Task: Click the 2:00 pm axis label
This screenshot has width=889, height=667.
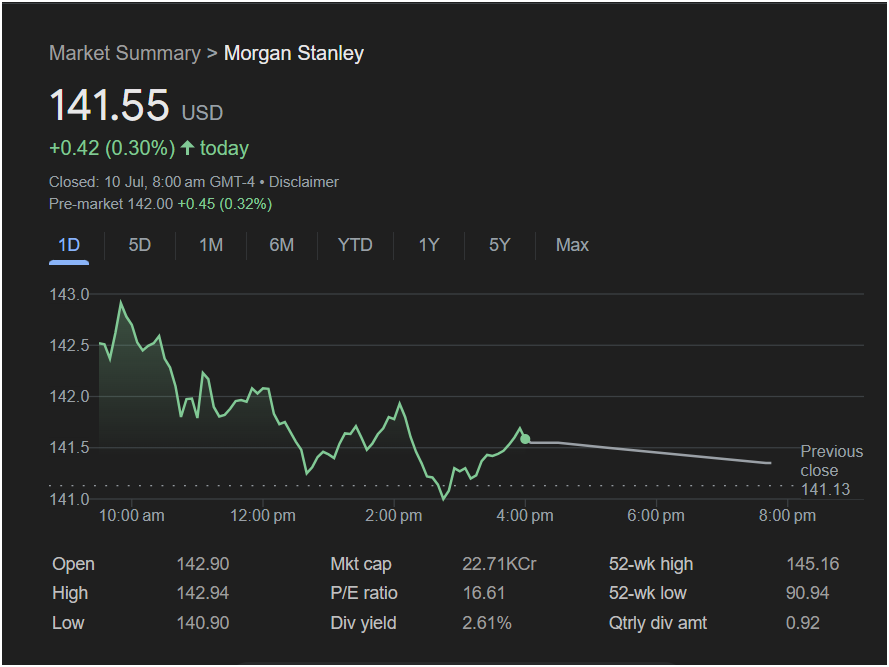Action: tap(393, 516)
